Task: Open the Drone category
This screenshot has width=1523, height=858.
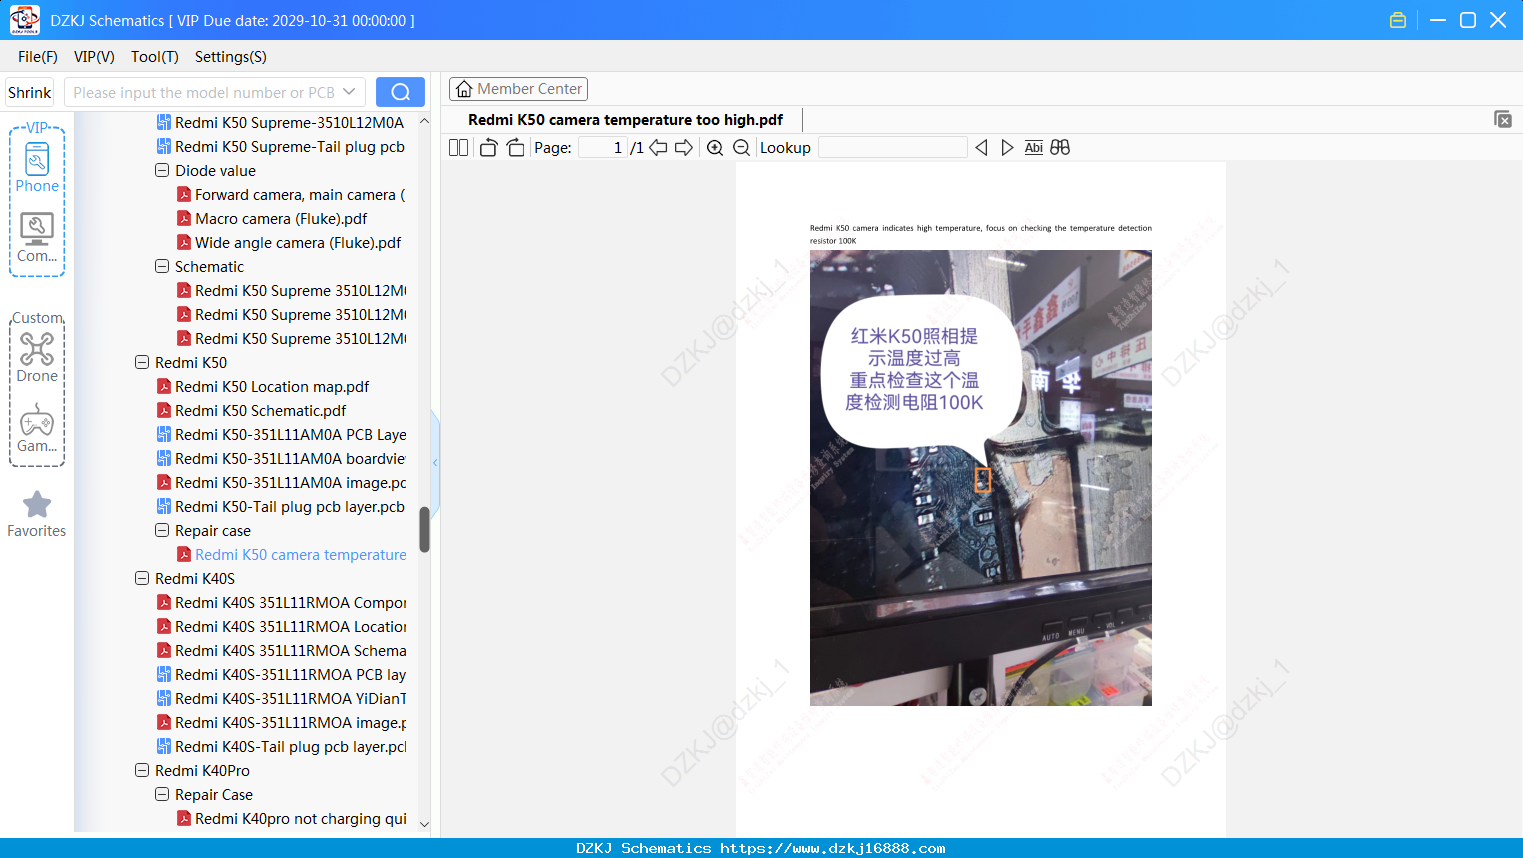Action: [x=37, y=358]
